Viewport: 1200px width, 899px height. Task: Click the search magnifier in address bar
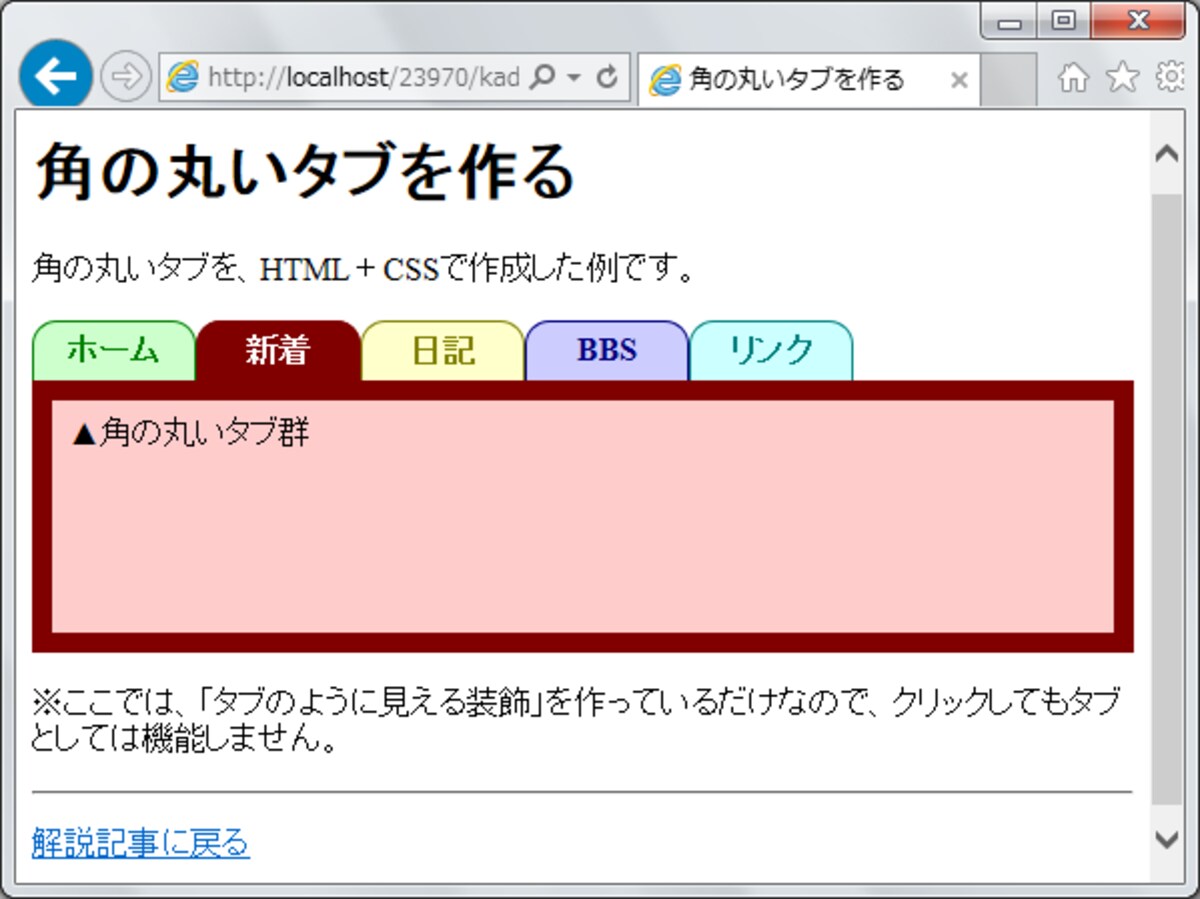point(541,78)
